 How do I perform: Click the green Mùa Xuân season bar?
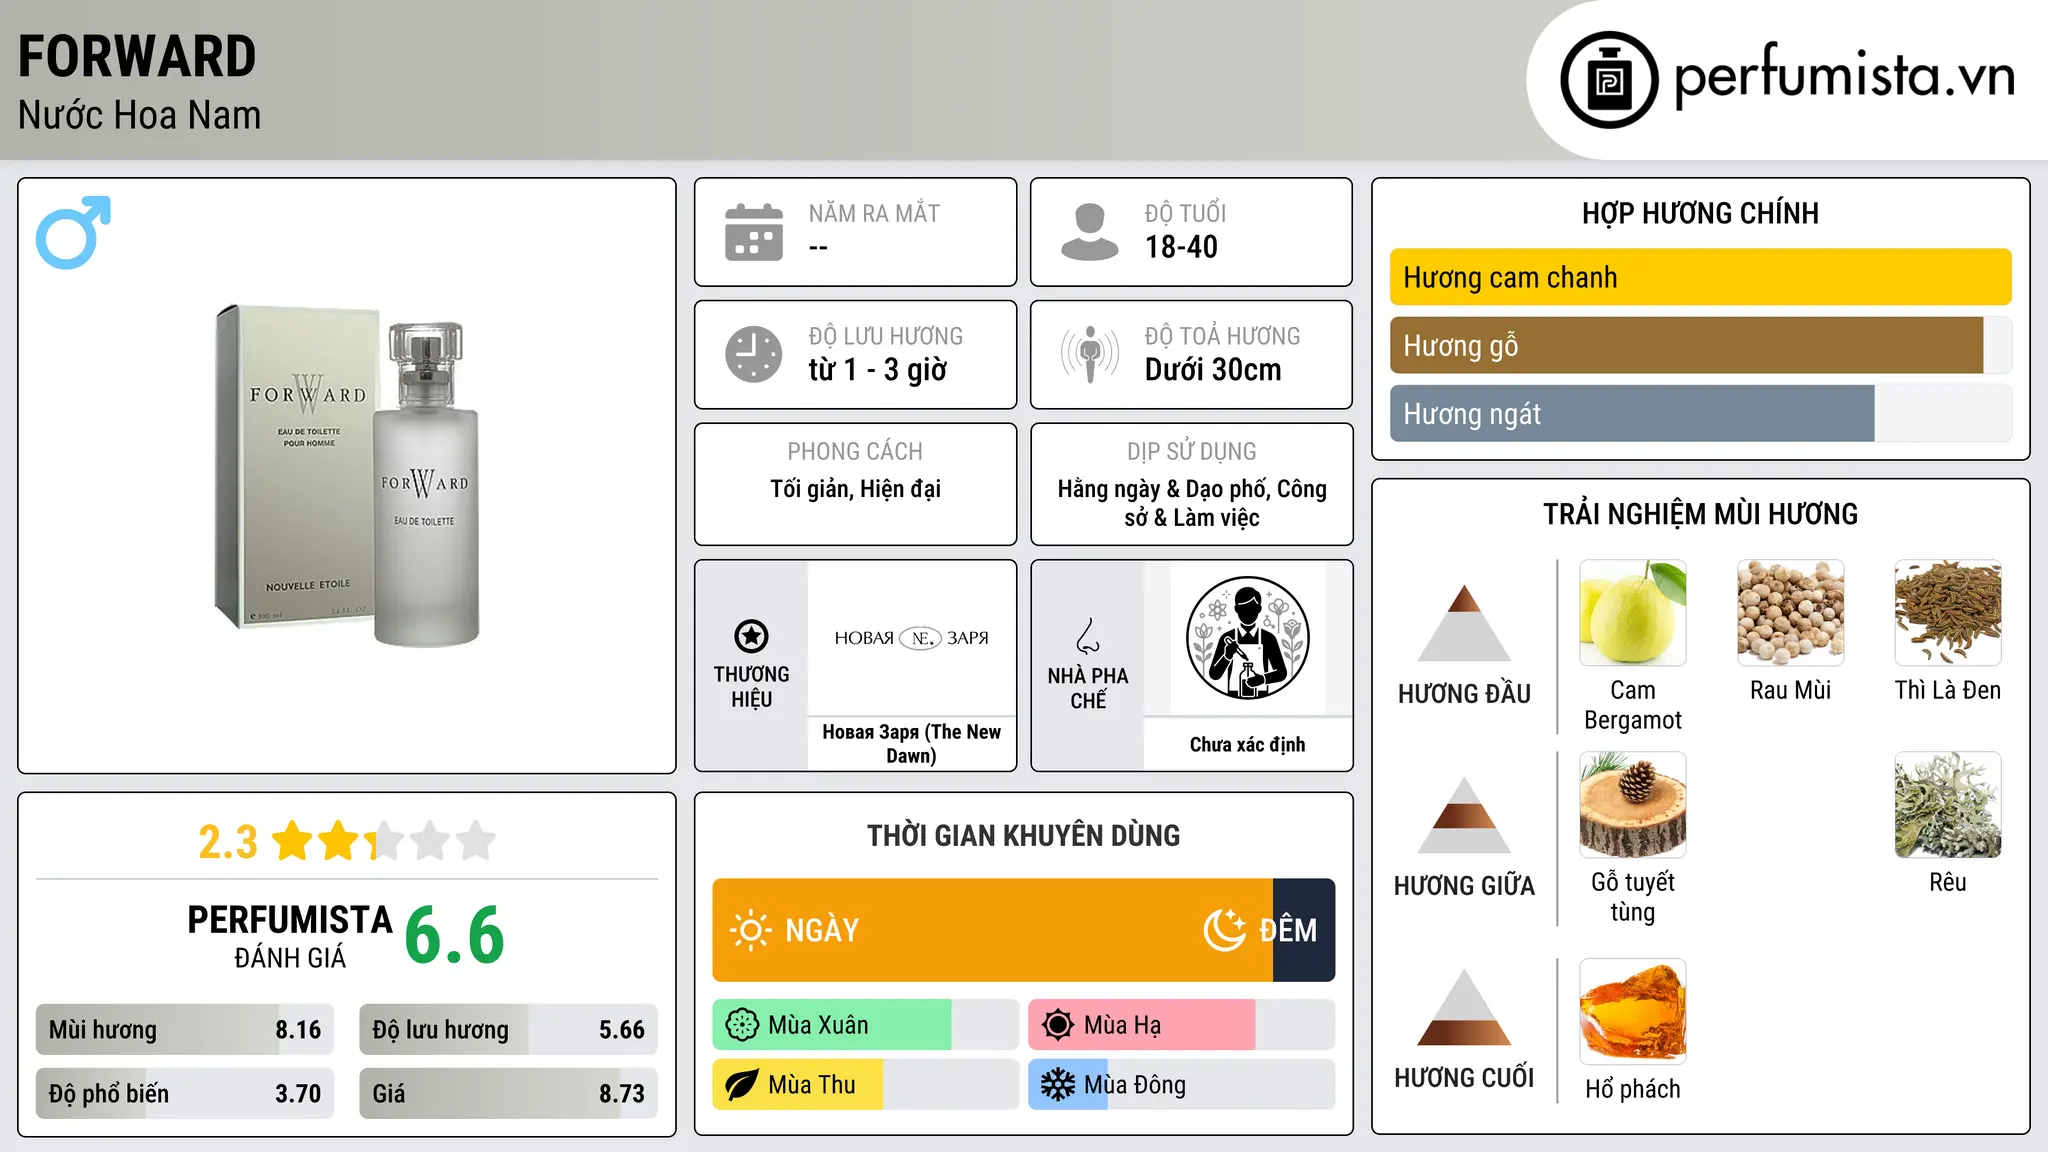click(x=832, y=1025)
